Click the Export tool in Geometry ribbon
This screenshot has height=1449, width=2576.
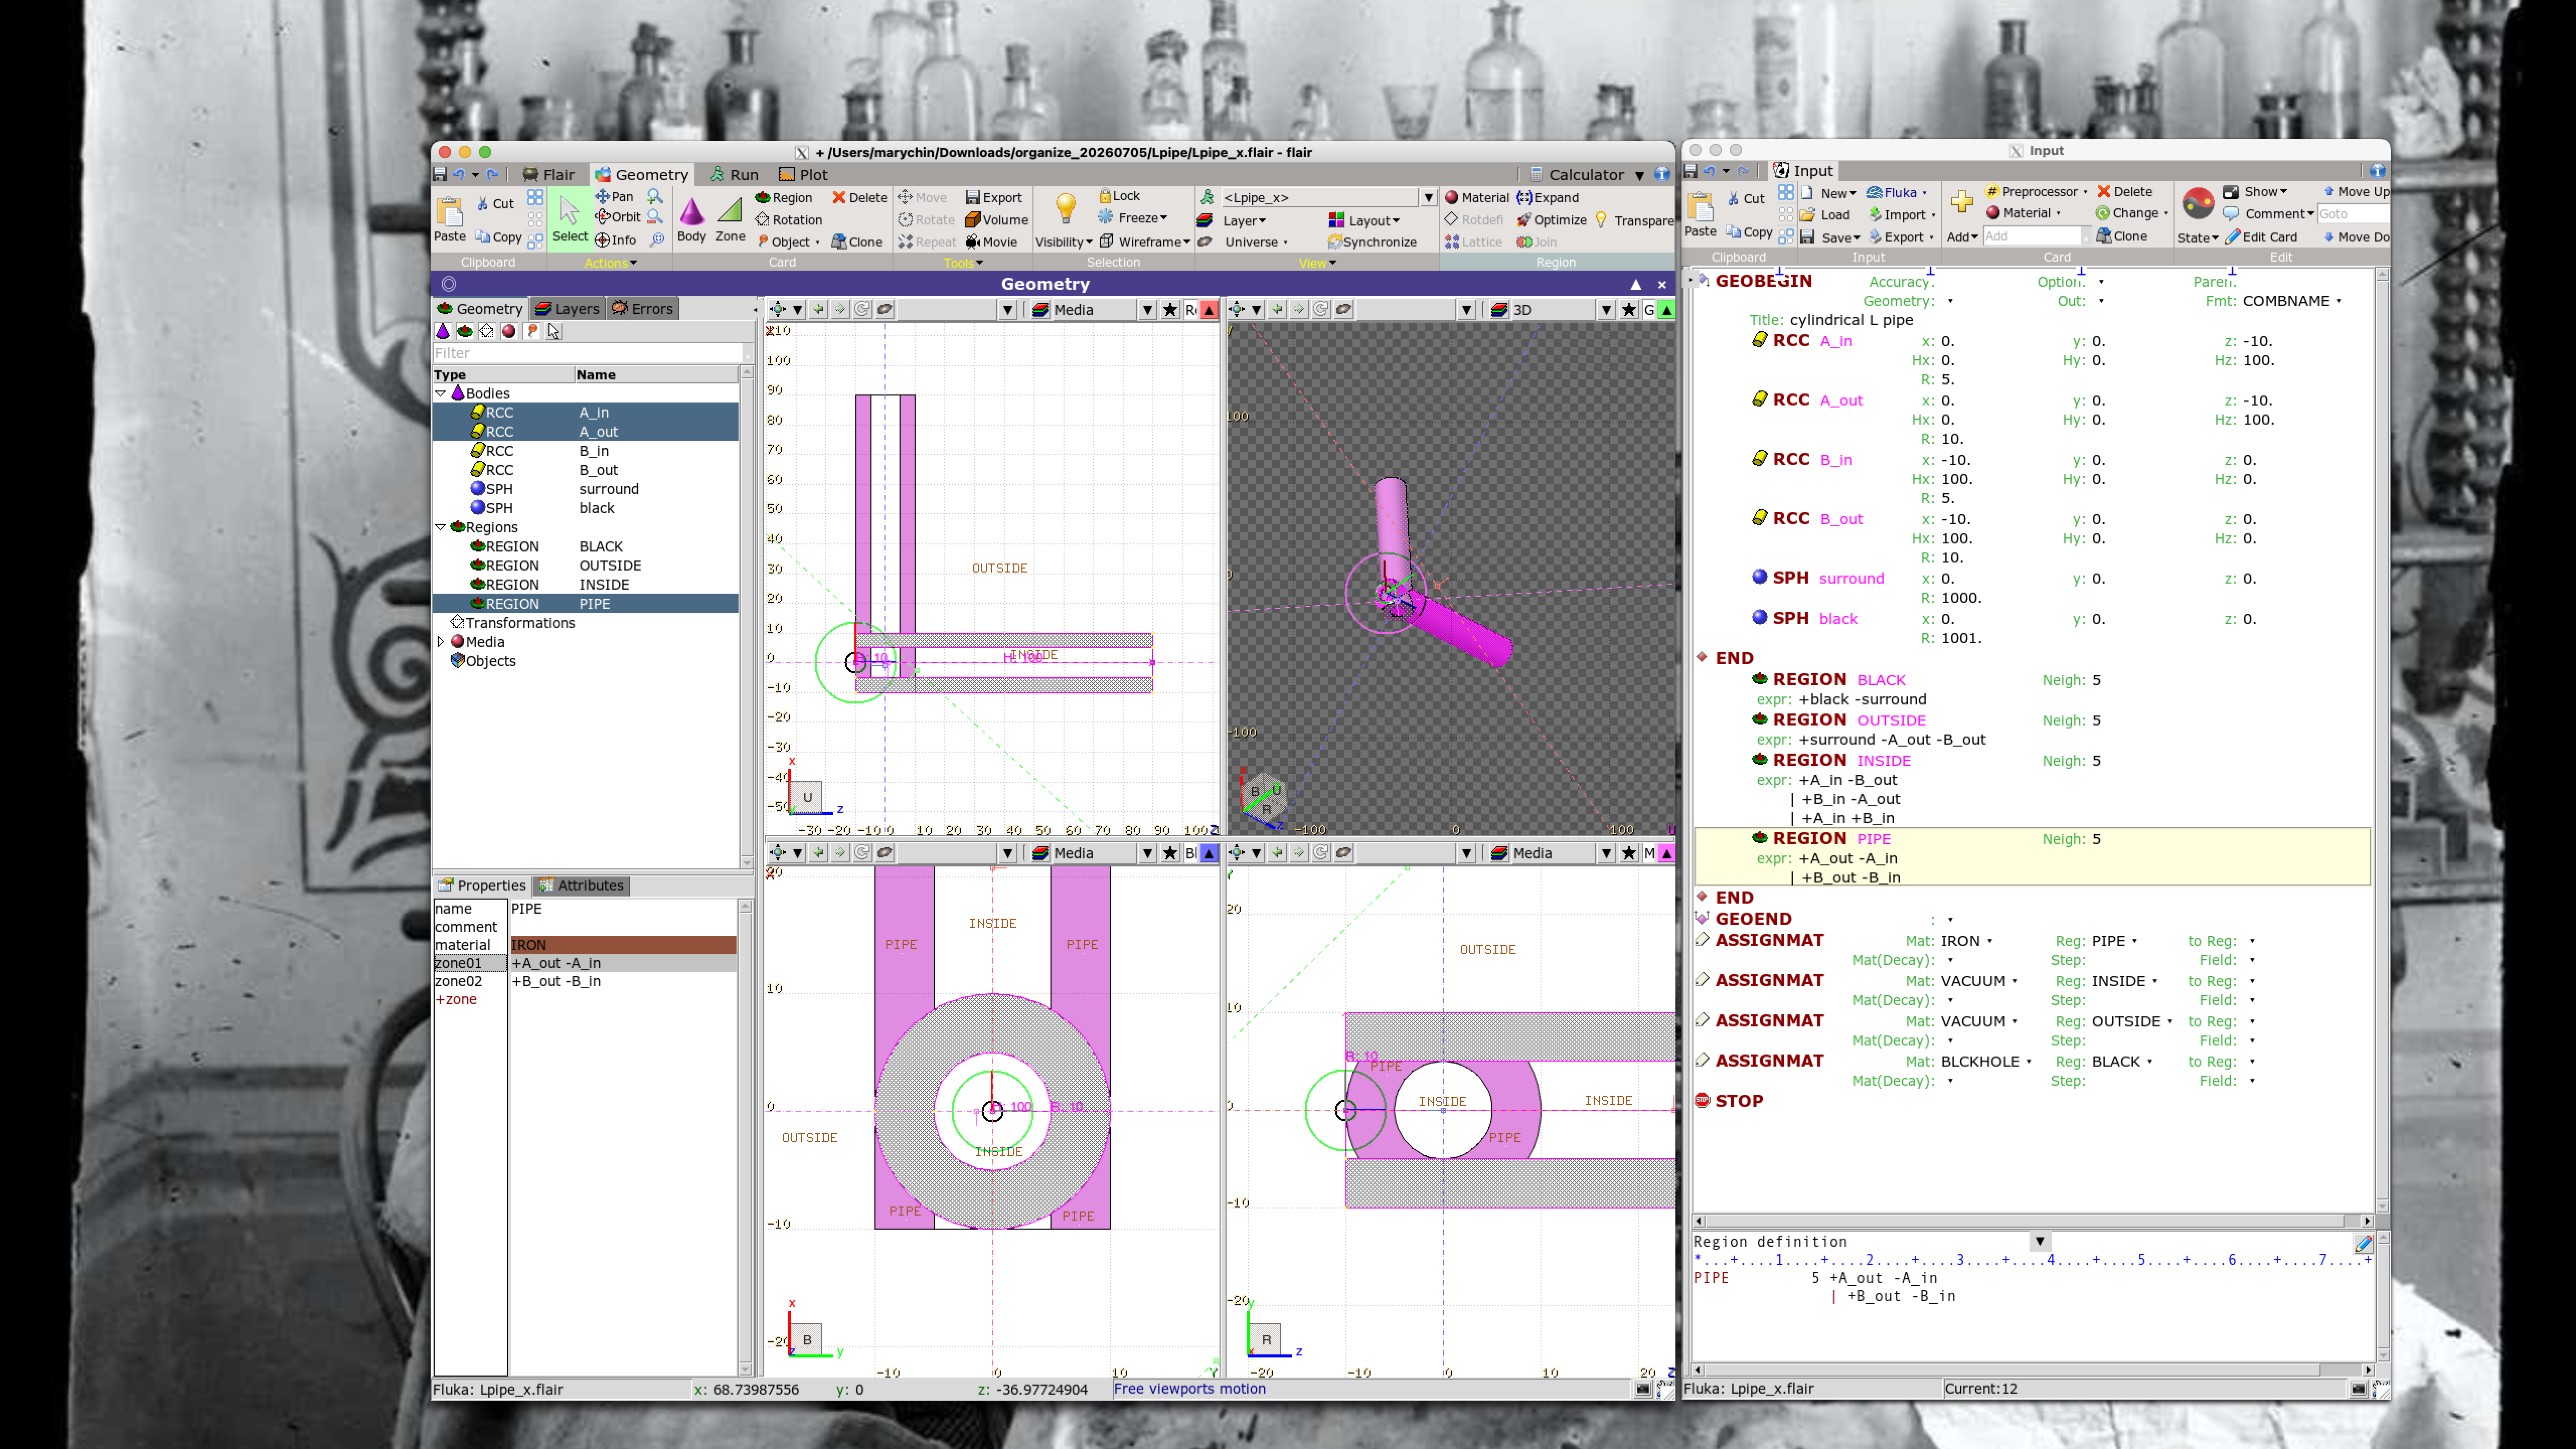click(x=993, y=197)
